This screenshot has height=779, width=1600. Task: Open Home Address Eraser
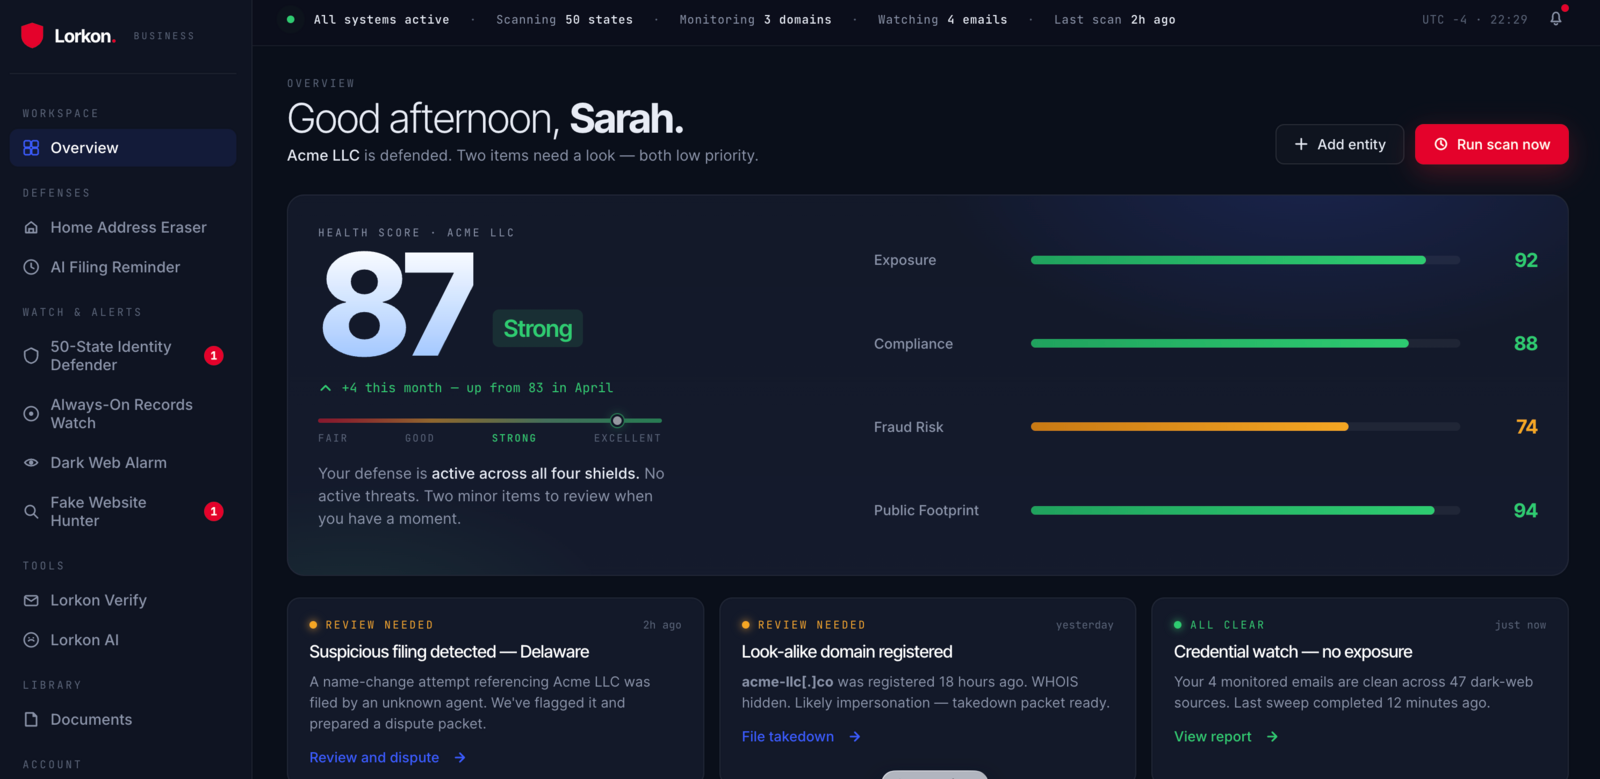pos(123,228)
